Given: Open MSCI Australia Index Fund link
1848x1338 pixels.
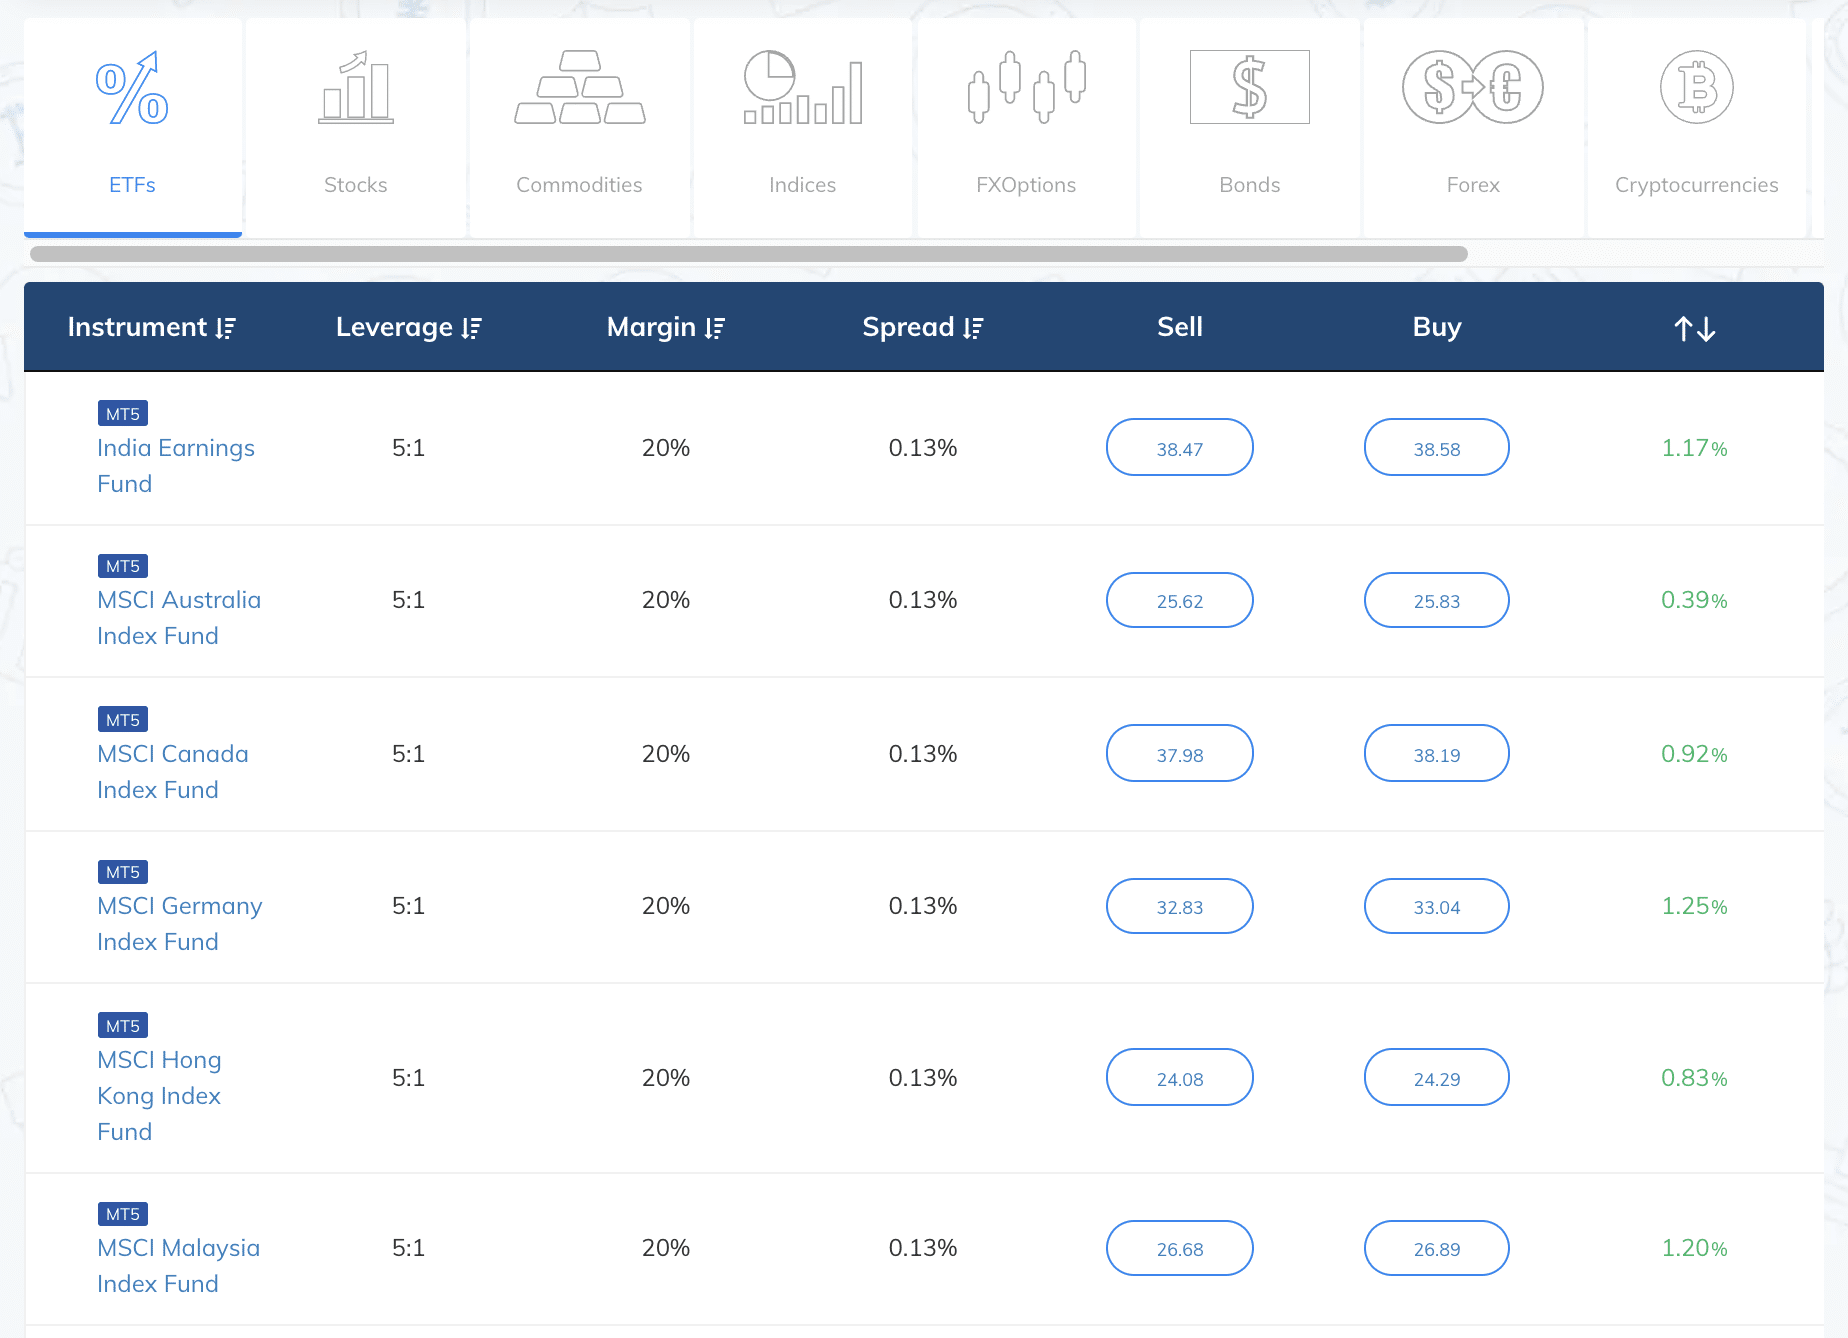Looking at the screenshot, I should (x=179, y=618).
